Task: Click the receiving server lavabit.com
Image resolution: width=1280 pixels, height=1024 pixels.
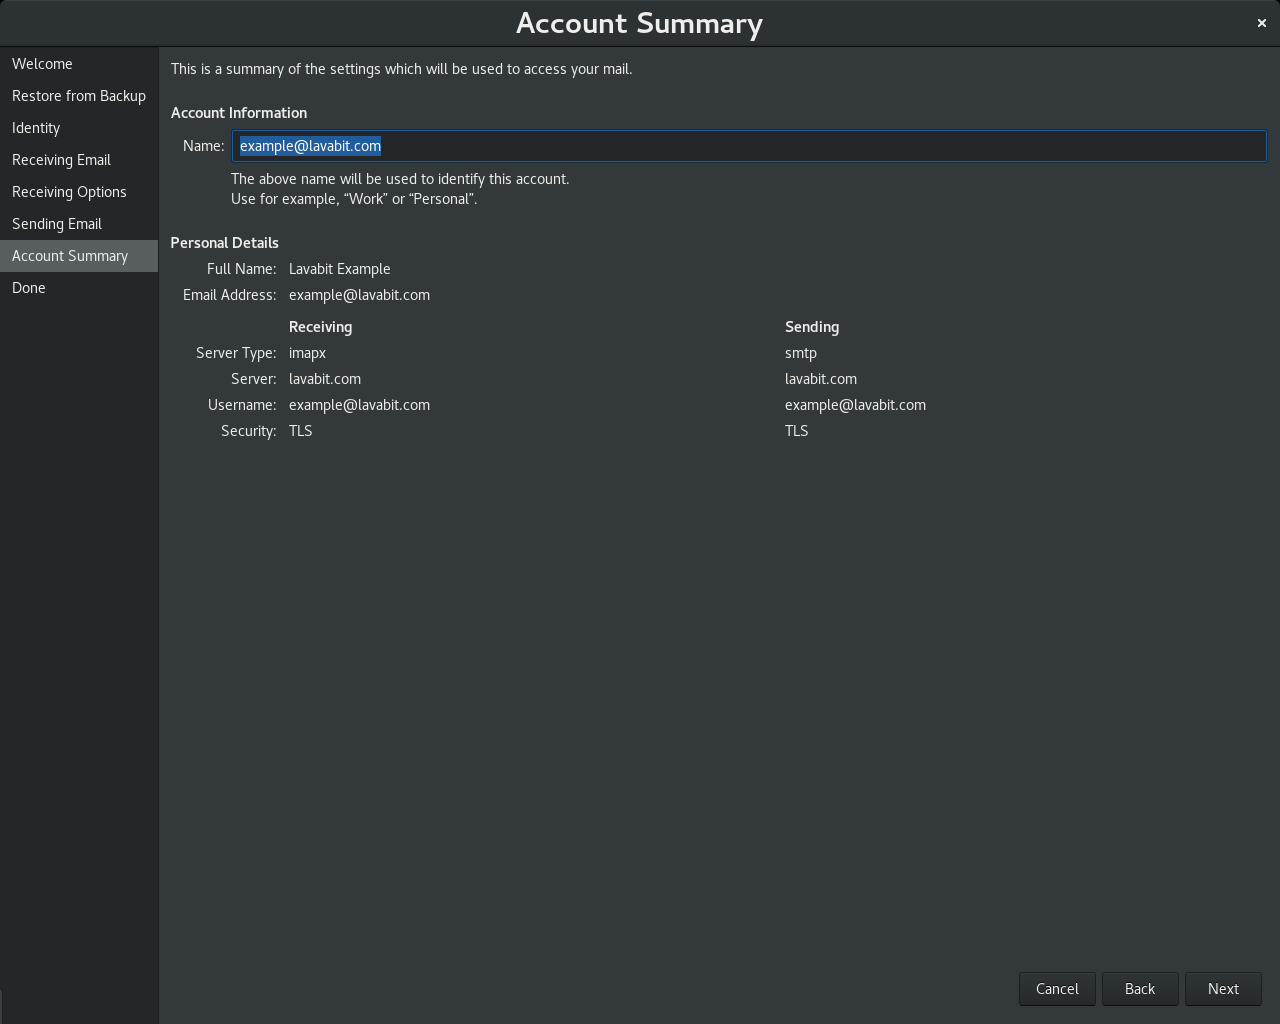Action: tap(325, 379)
